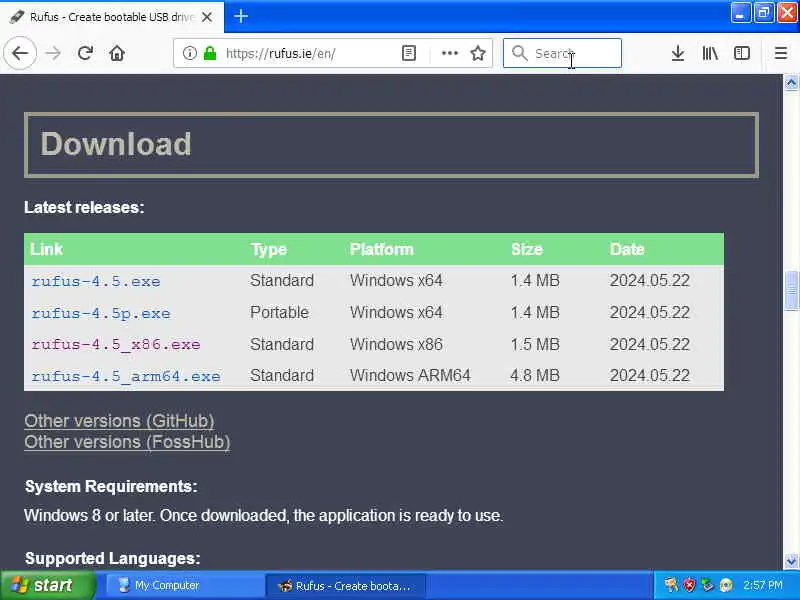Click the Windows ARM64 platform cell
The height and width of the screenshot is (600, 800).
tap(410, 376)
